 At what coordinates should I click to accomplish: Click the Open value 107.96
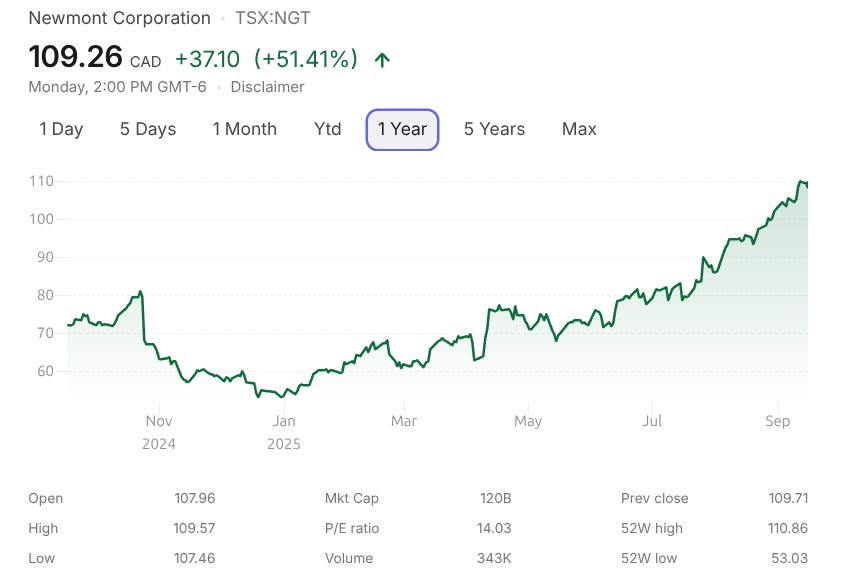[x=194, y=498]
